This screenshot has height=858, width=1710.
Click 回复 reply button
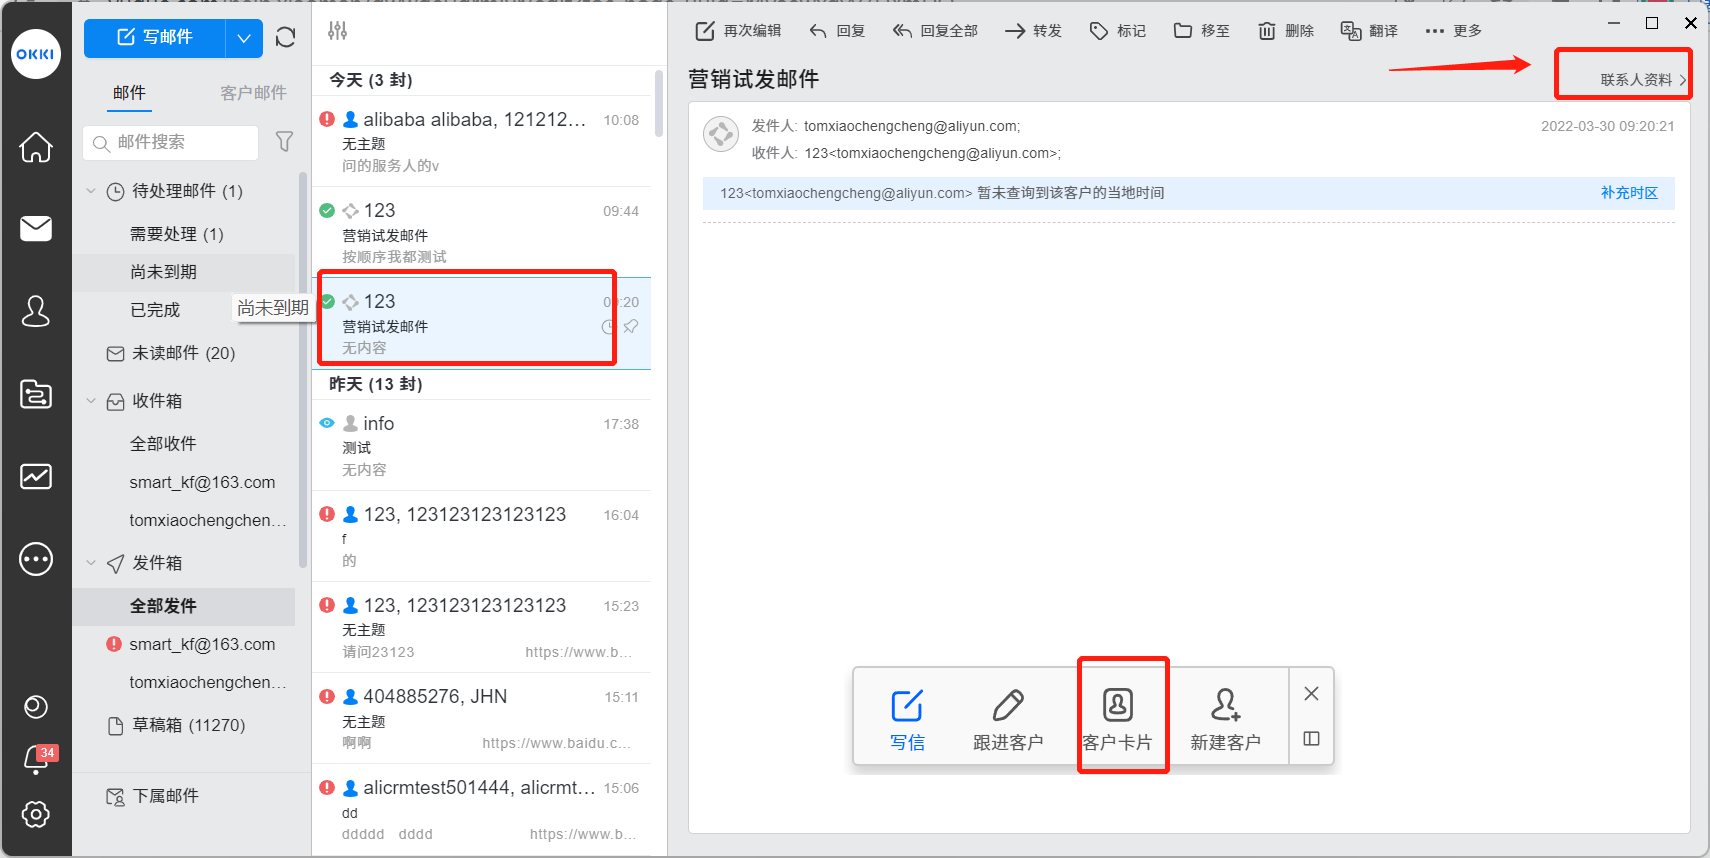pyautogui.click(x=837, y=31)
